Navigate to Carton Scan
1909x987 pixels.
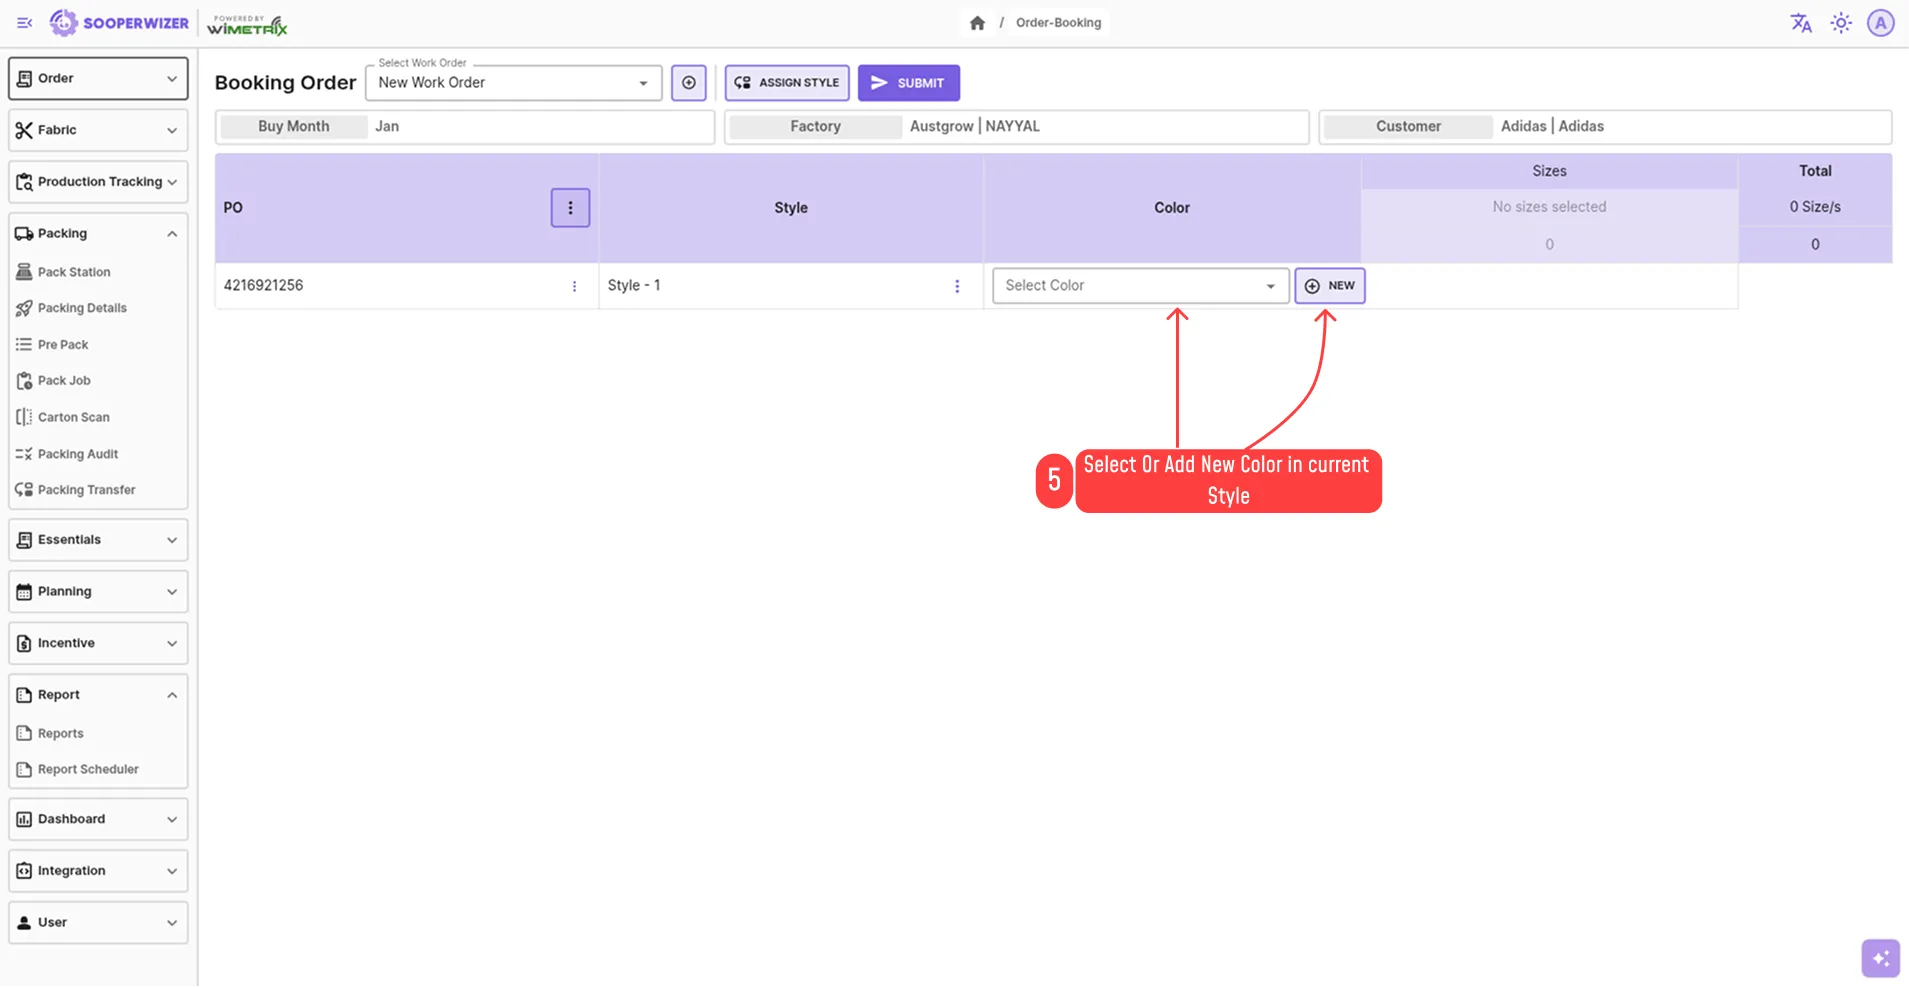point(73,417)
